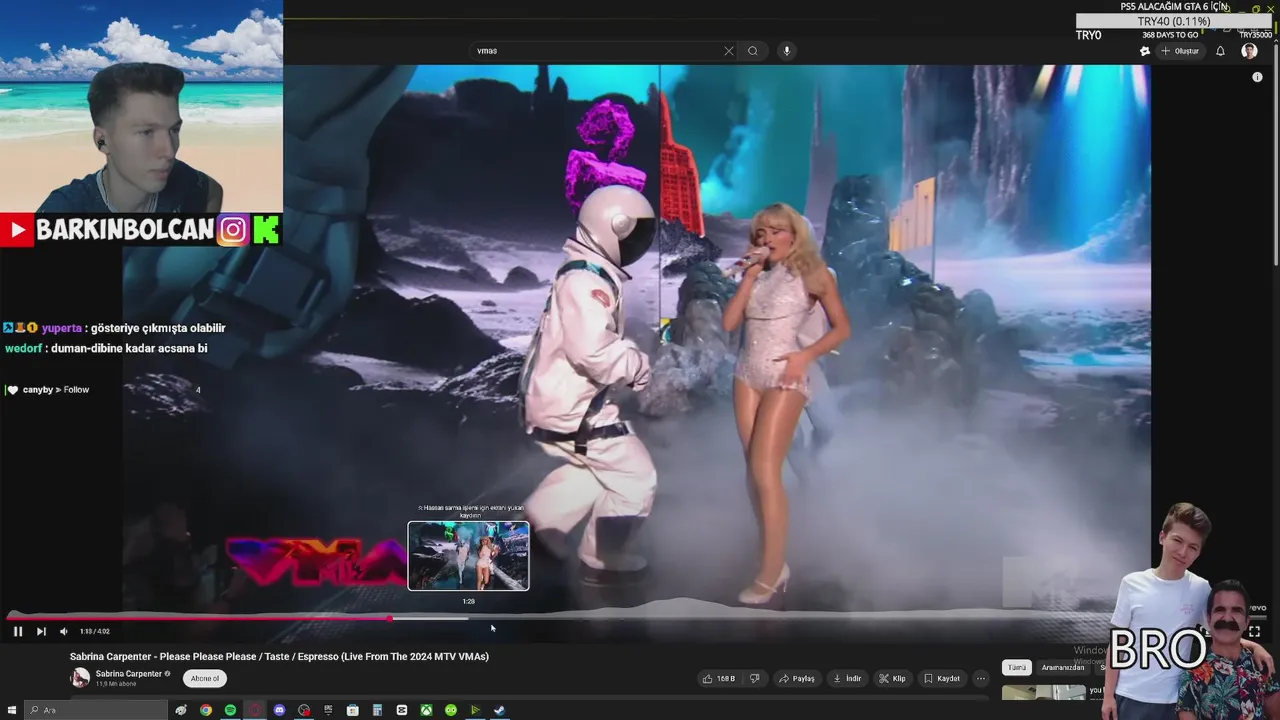Click the search magnifier button
1280x720 pixels.
[x=753, y=51]
